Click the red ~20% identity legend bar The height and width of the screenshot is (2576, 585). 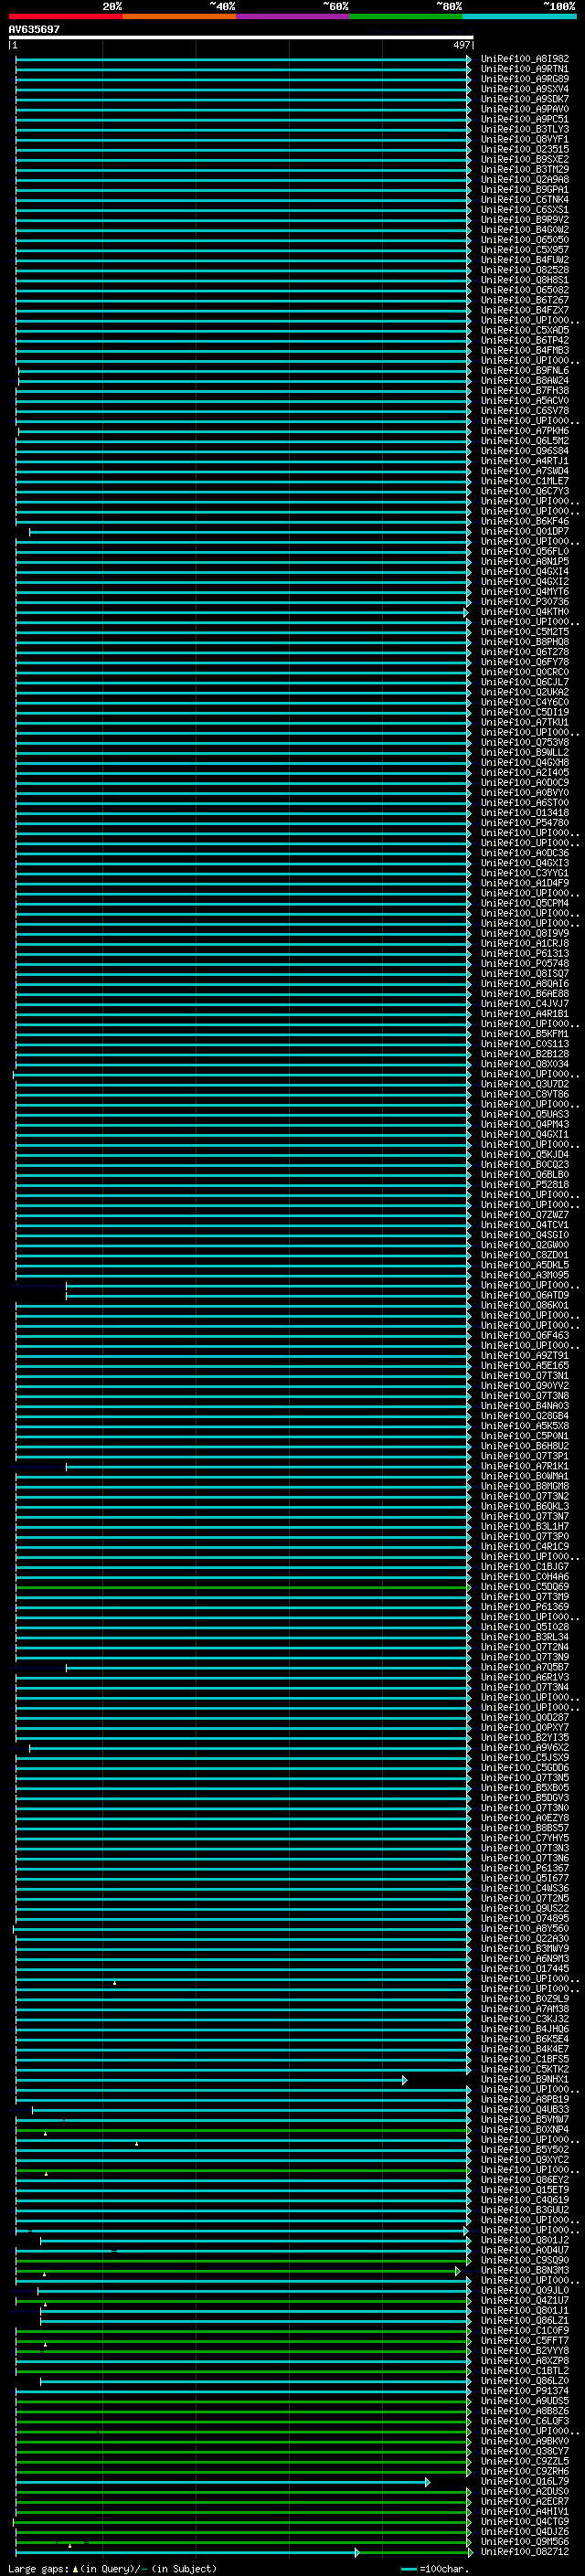(65, 16)
